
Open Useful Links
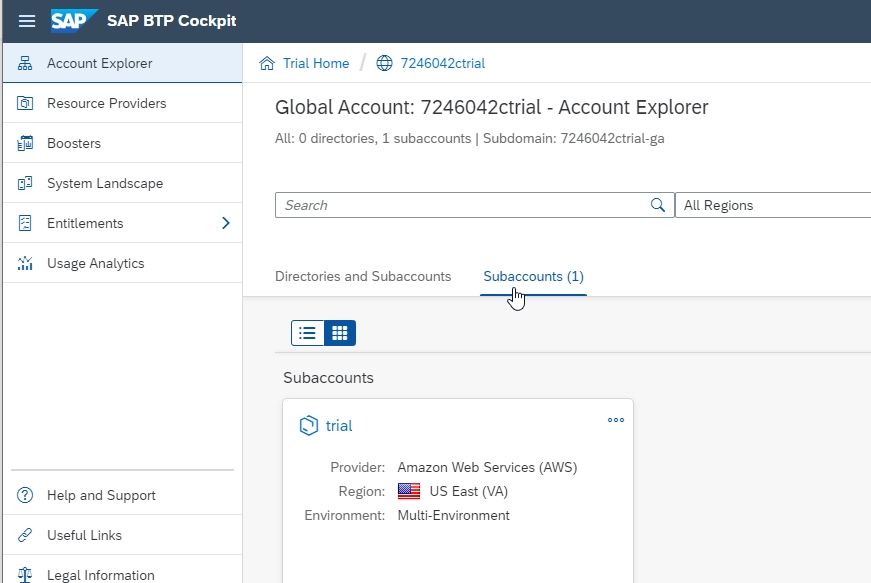tap(122, 535)
